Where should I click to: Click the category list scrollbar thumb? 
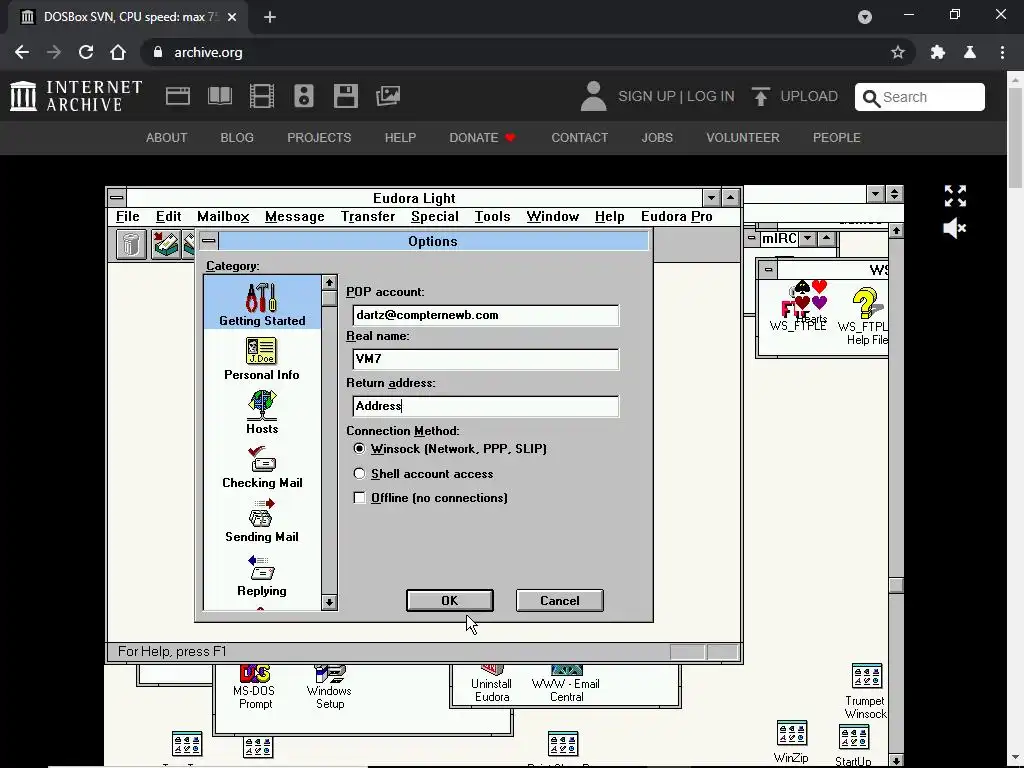[x=329, y=298]
